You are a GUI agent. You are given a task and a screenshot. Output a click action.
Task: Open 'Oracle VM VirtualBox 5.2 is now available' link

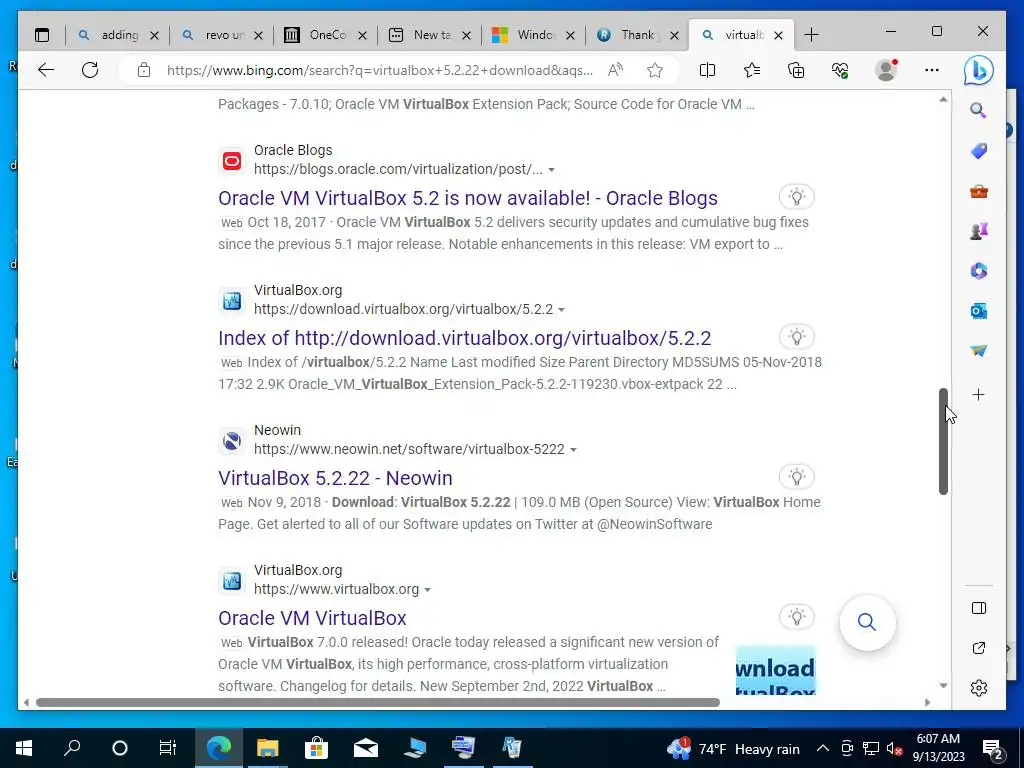pos(468,198)
